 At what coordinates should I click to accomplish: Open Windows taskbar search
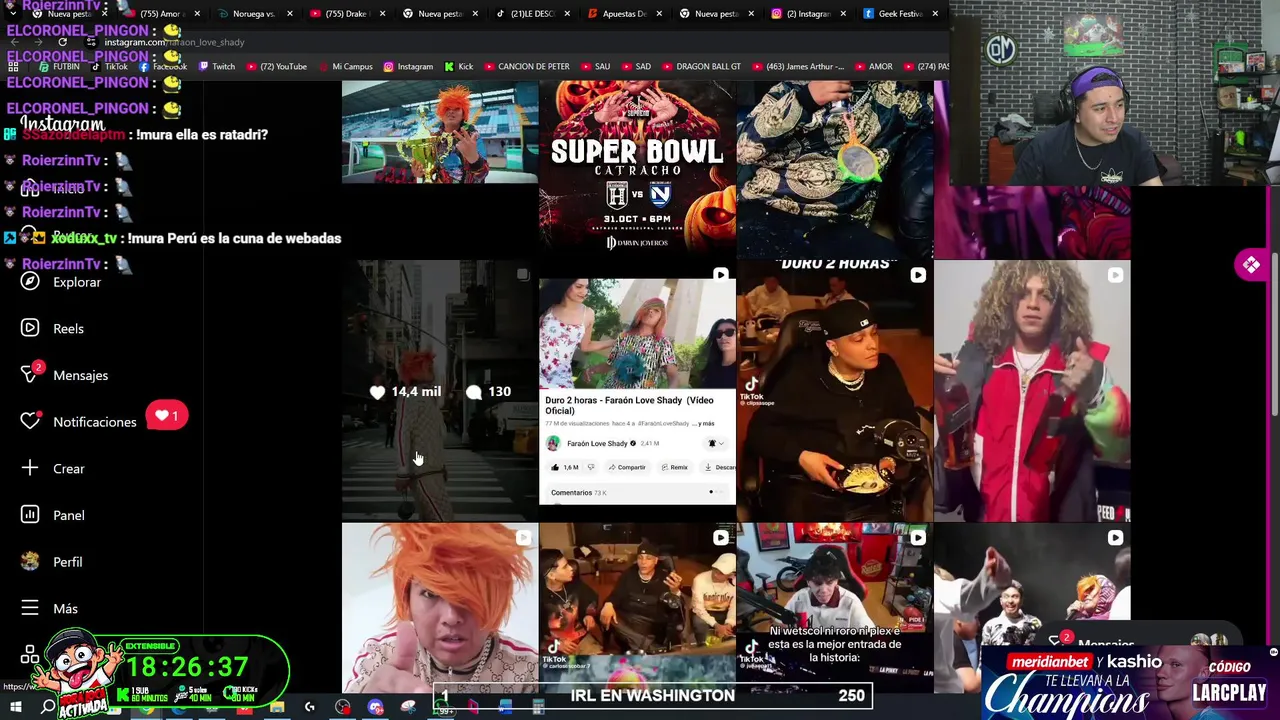48,707
